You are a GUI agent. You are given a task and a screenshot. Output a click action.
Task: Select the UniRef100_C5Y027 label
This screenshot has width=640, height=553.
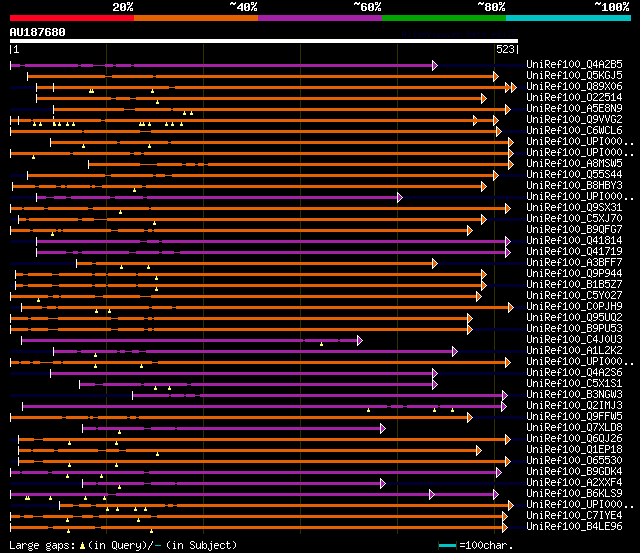574,295
